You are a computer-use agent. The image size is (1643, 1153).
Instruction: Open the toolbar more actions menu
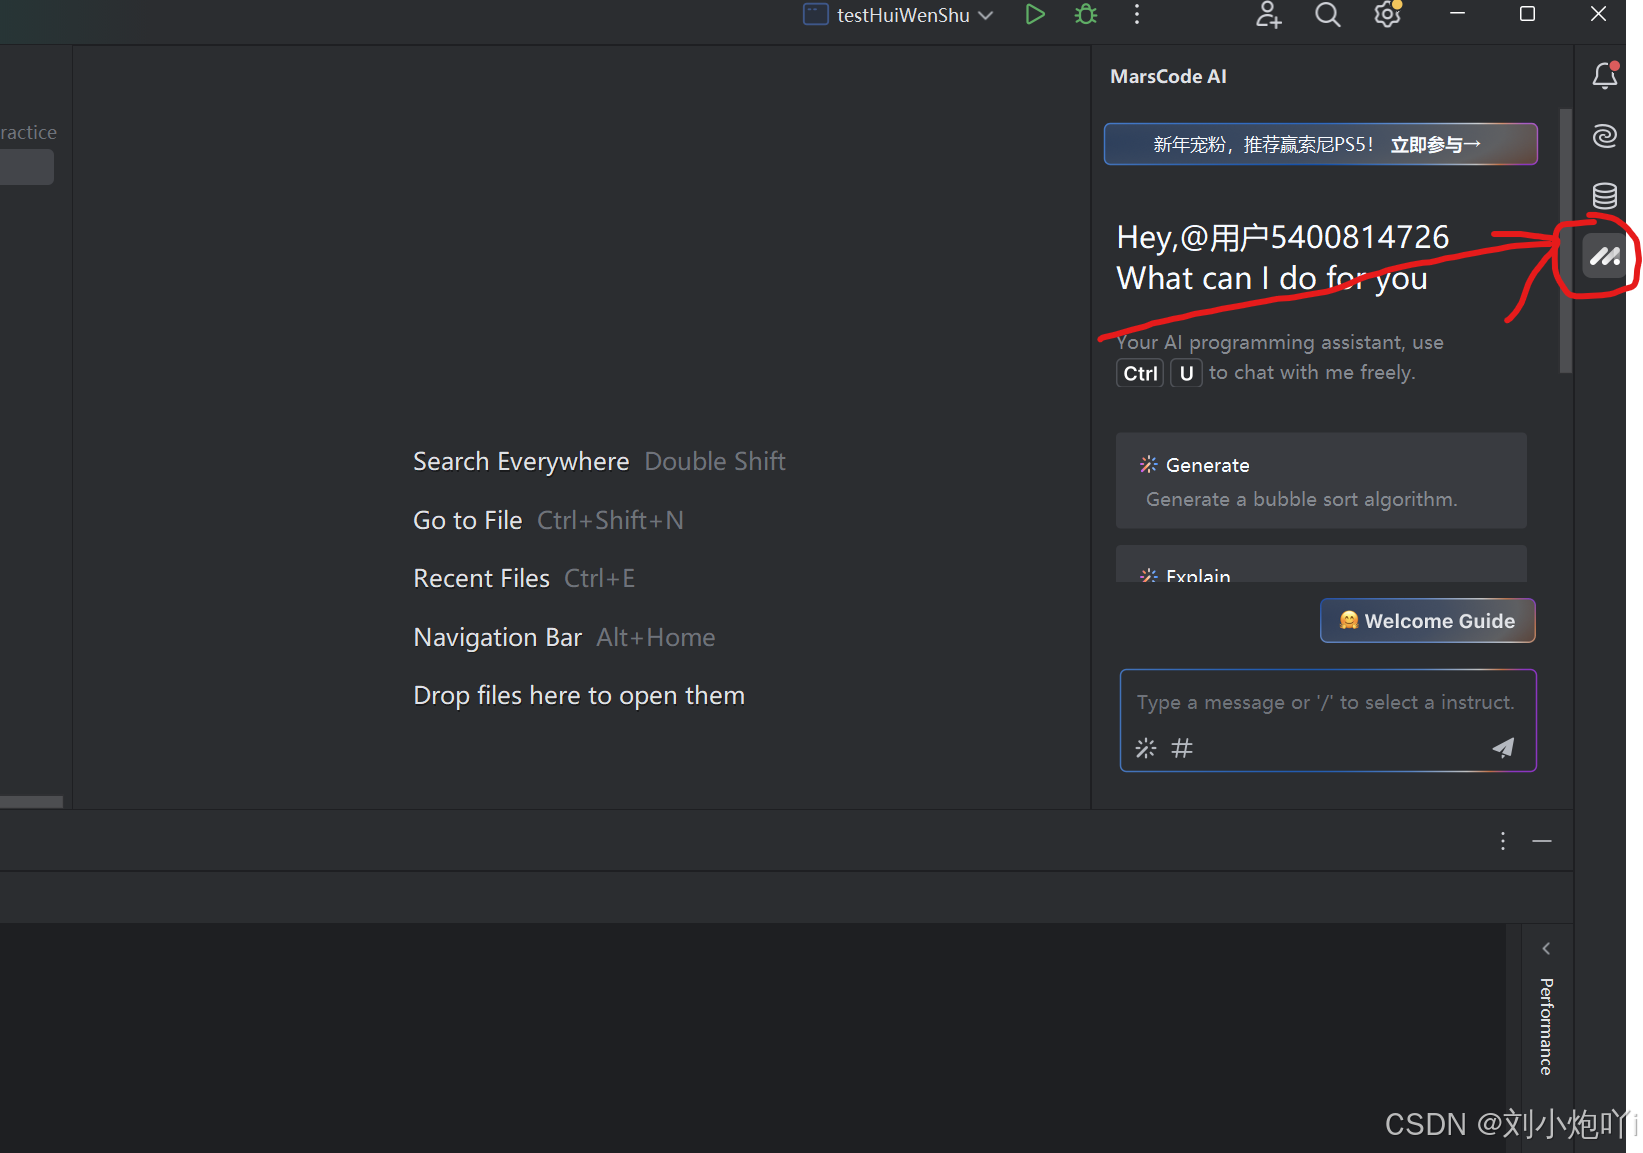[x=1137, y=15]
